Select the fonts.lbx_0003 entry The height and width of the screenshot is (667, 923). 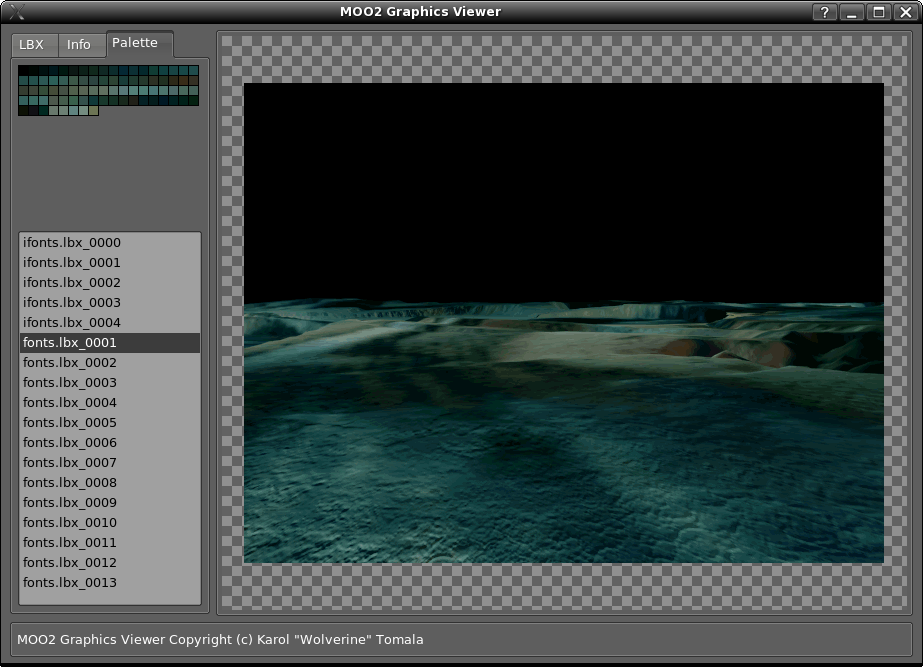click(x=110, y=383)
